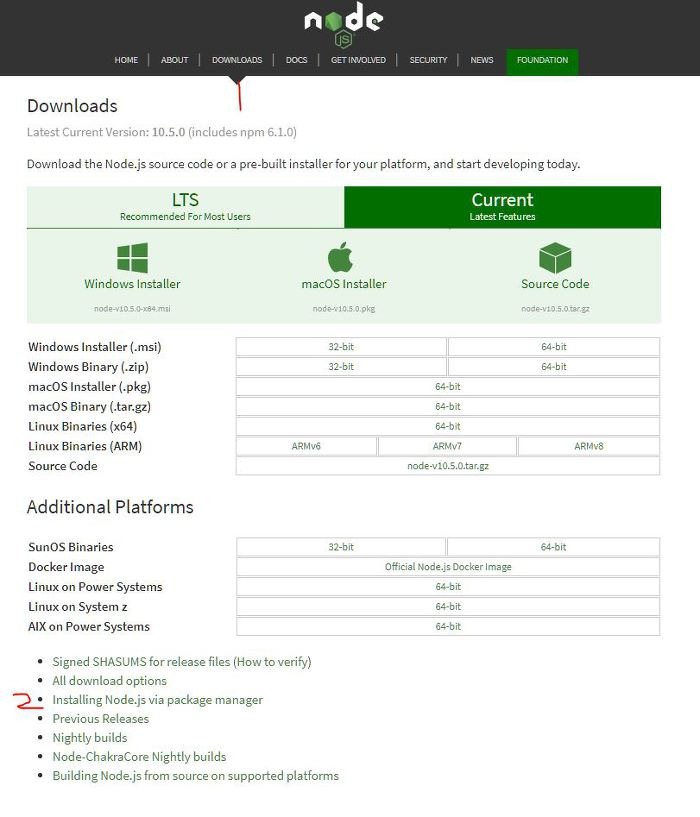Download SunOS Binaries 64-bit
The image size is (700, 817).
(553, 547)
